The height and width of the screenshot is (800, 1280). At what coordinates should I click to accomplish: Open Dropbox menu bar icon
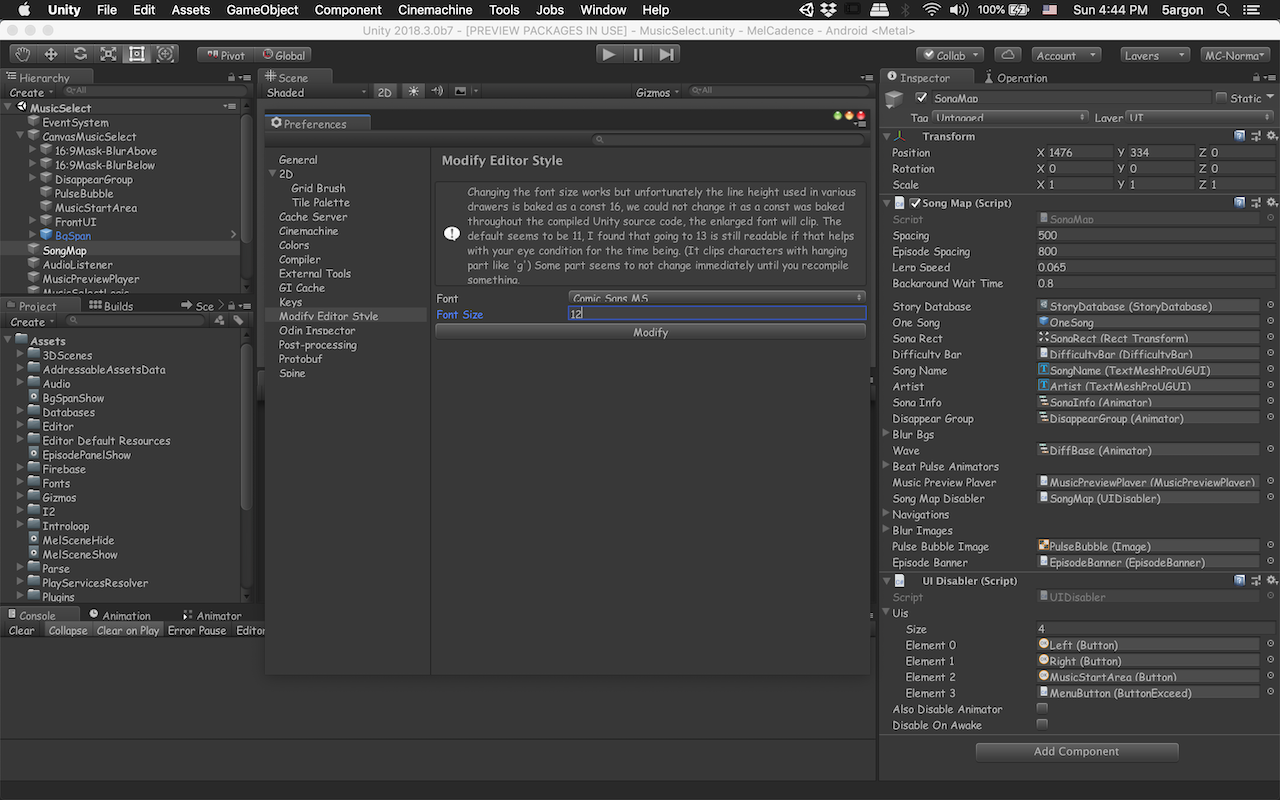[830, 10]
